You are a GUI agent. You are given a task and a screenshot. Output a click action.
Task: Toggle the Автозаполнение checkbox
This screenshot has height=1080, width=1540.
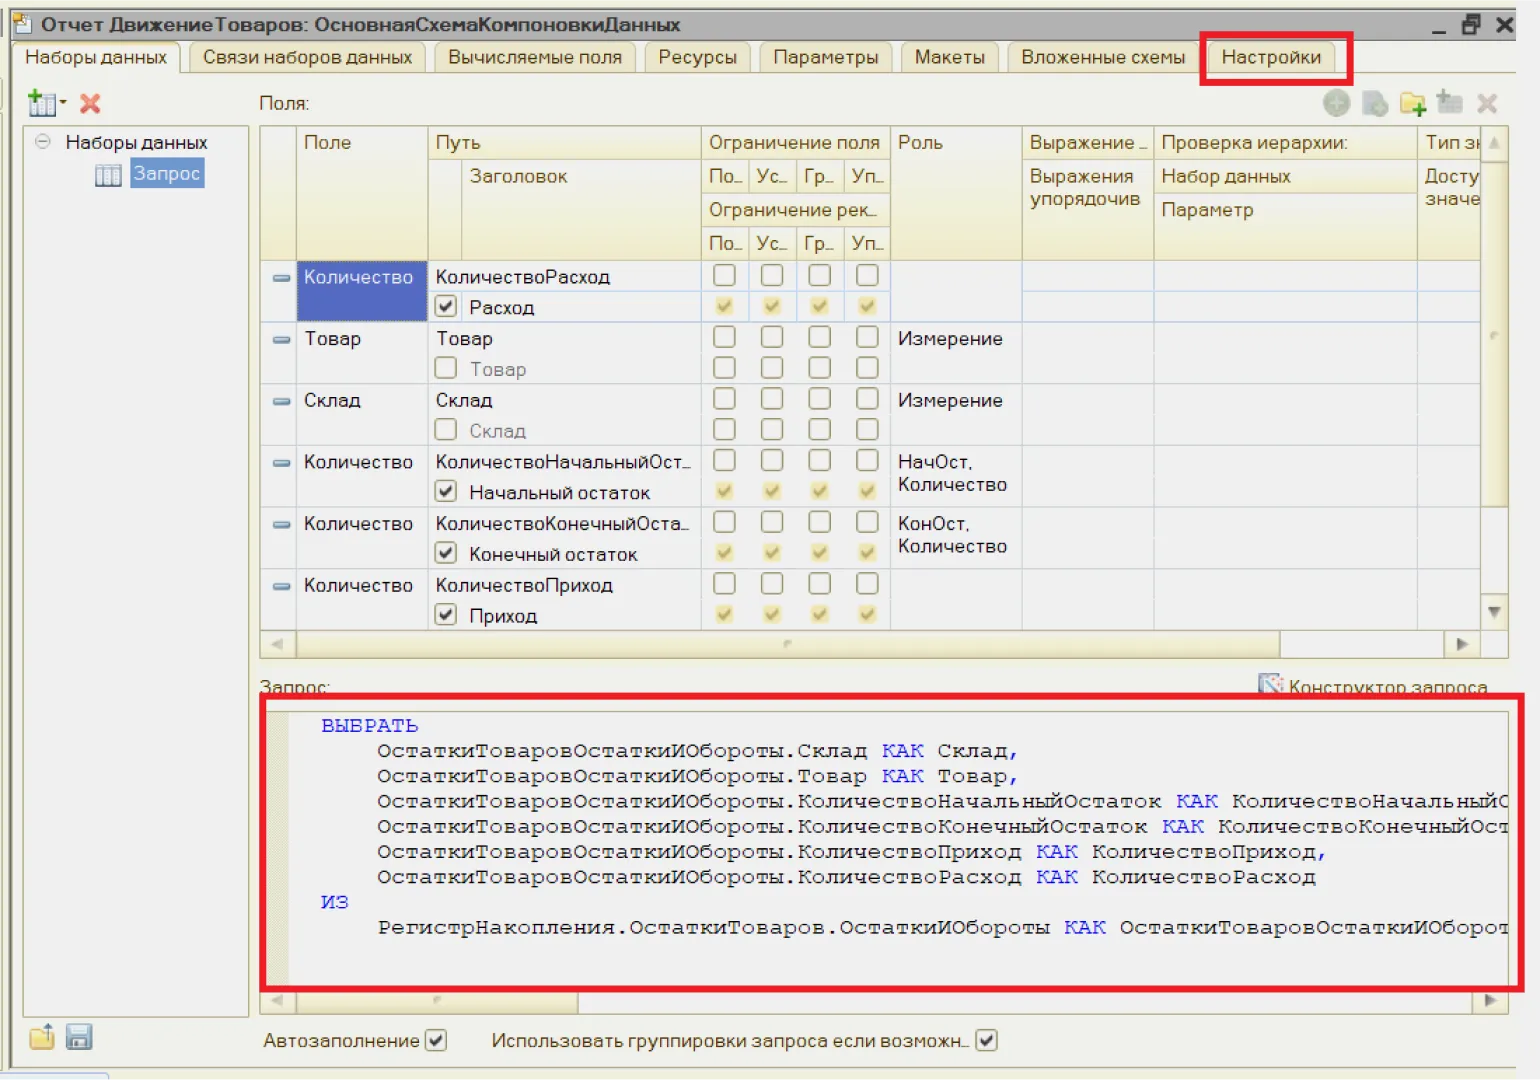tap(435, 1040)
